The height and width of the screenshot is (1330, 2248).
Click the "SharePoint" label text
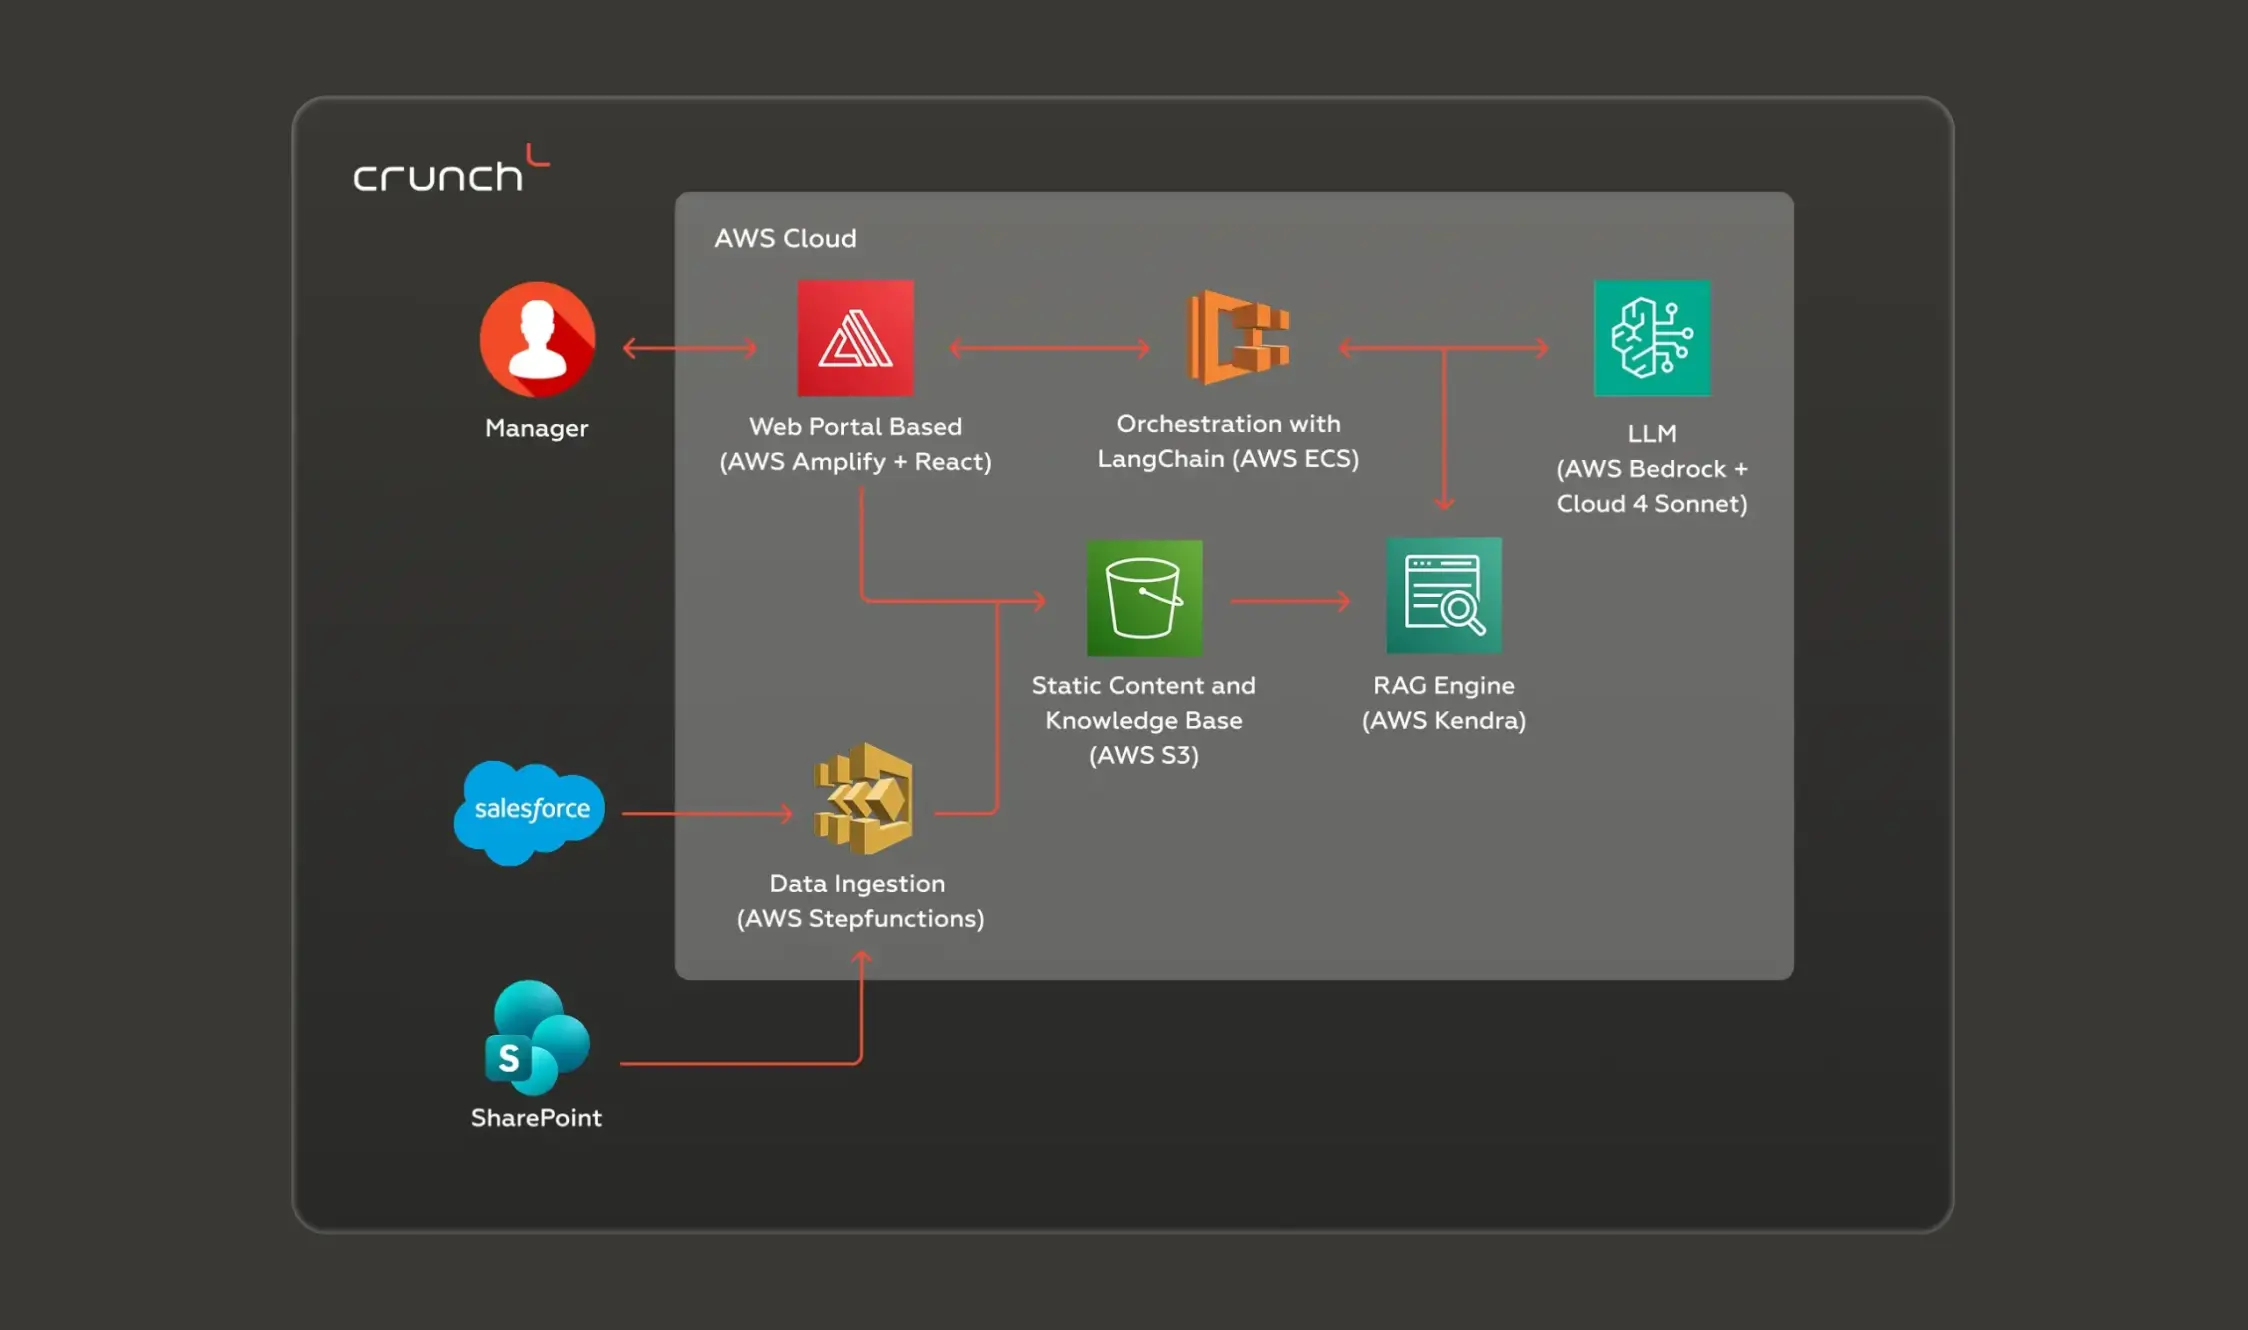pos(536,1118)
